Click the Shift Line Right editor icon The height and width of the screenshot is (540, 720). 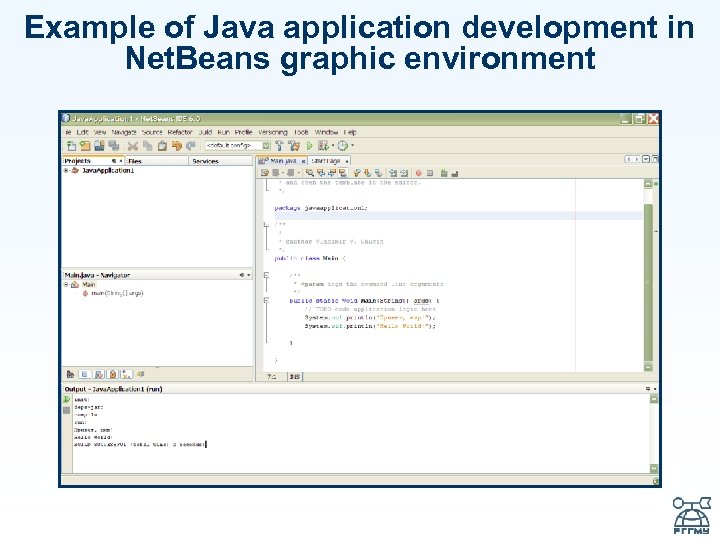tap(404, 173)
